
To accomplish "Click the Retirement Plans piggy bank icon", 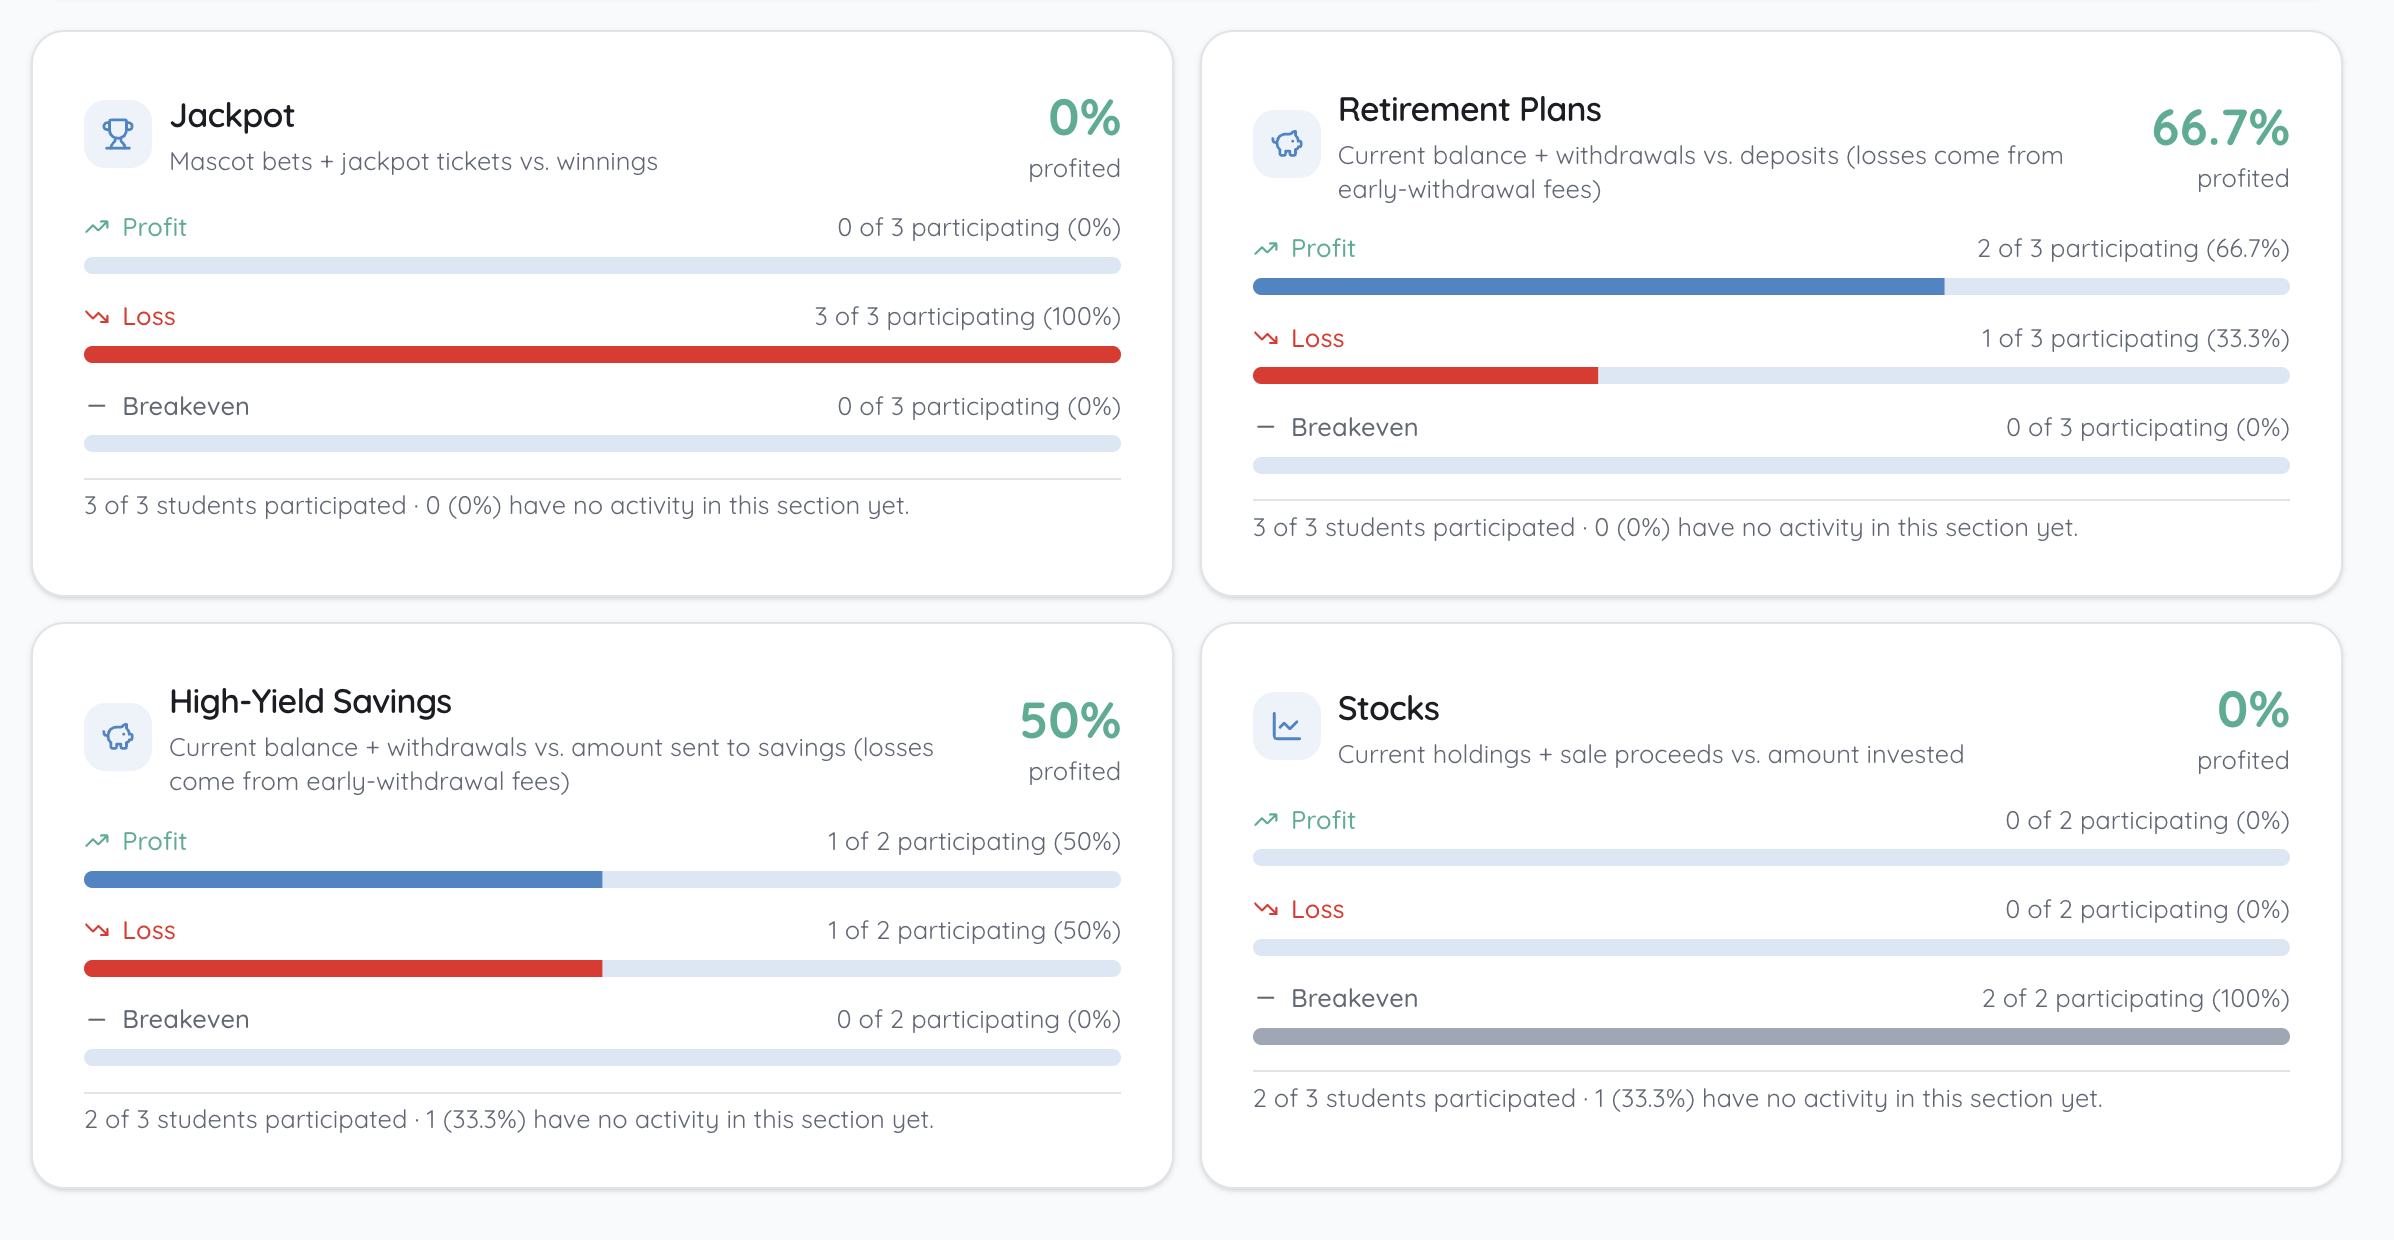I will pyautogui.click(x=1287, y=144).
